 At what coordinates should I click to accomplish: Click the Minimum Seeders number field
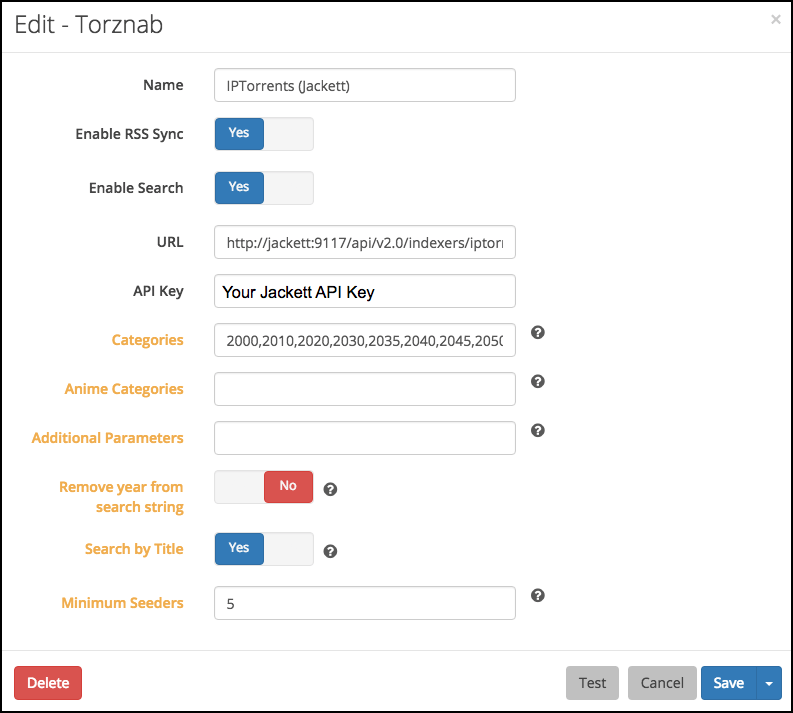[364, 603]
